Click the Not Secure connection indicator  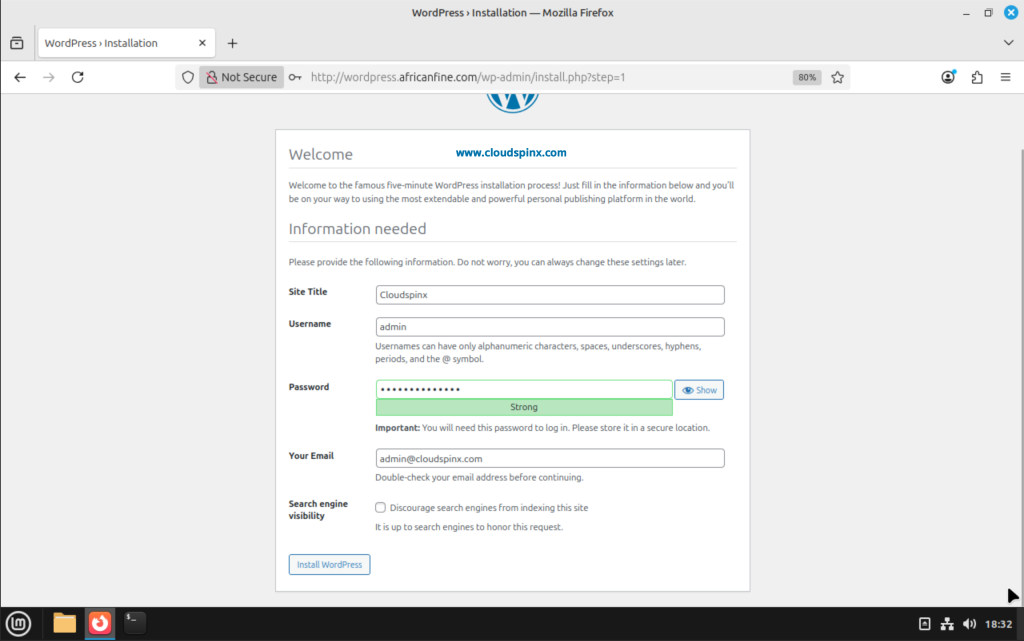pyautogui.click(x=242, y=77)
